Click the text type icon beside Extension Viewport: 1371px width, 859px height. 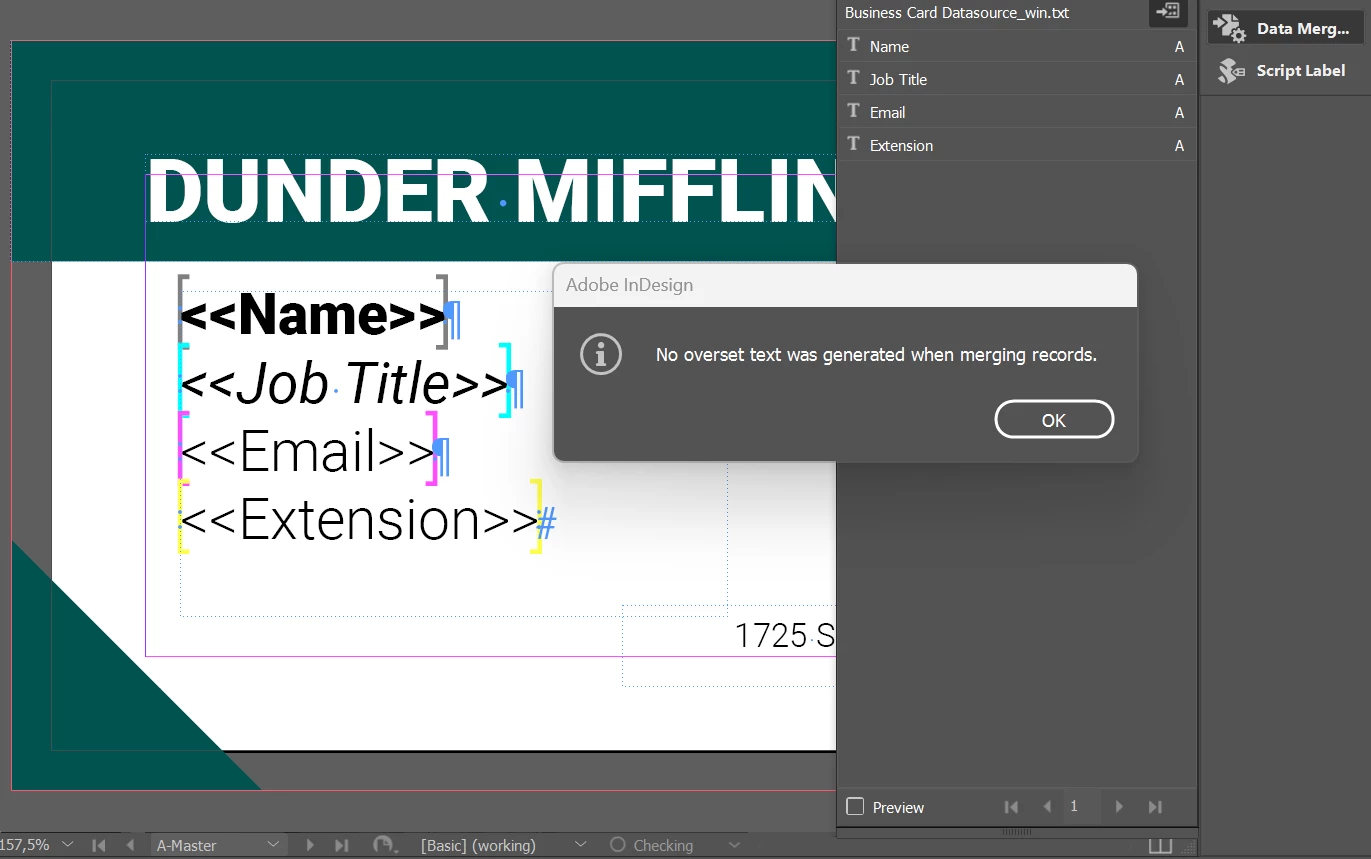point(853,144)
